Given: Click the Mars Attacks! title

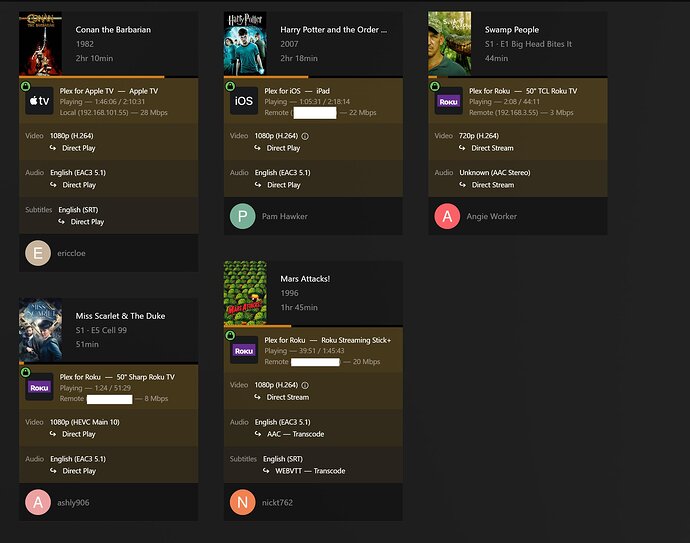Looking at the screenshot, I should (x=305, y=279).
